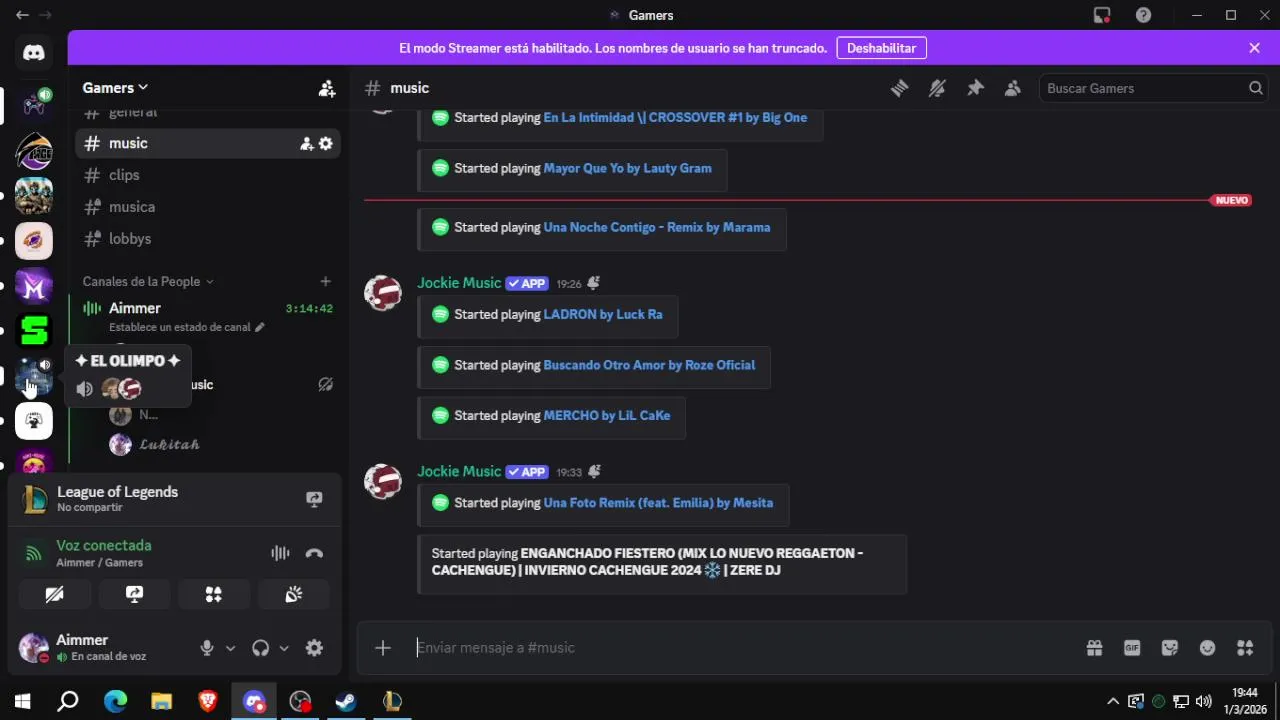
Task: Toggle noise suppression waveform icon
Action: 280,553
